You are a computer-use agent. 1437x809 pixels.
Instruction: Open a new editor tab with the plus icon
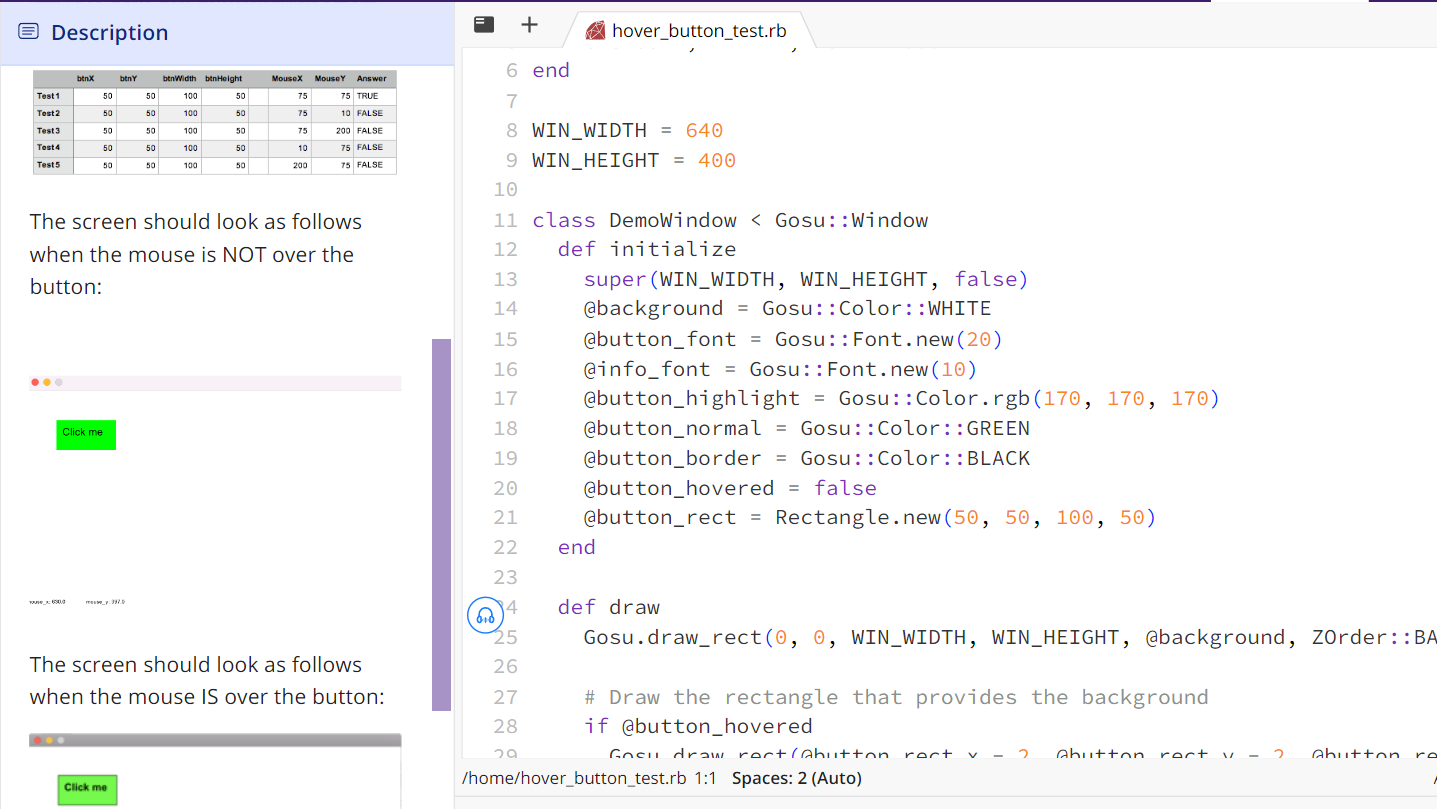pos(529,24)
